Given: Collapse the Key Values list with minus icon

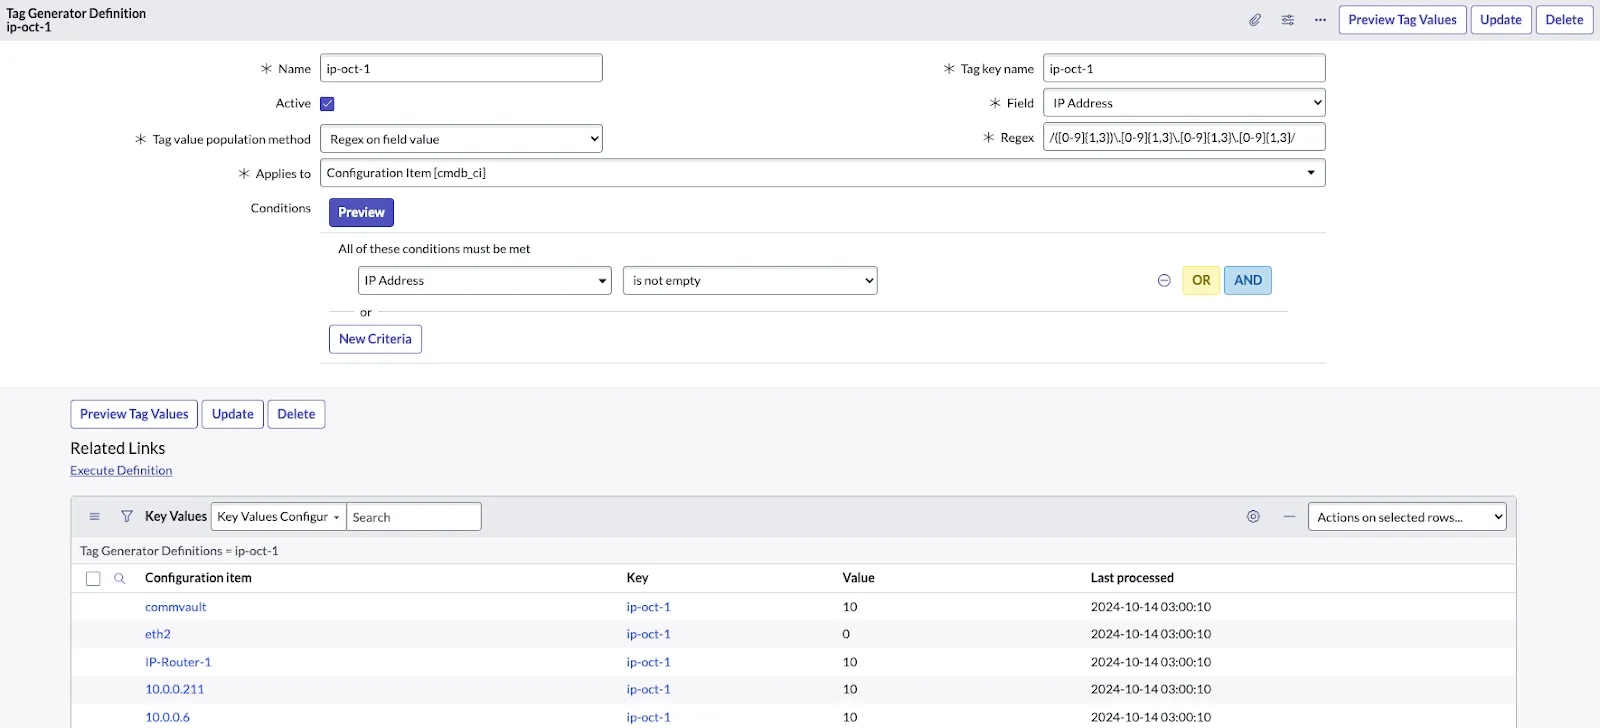Looking at the screenshot, I should click(x=1289, y=517).
